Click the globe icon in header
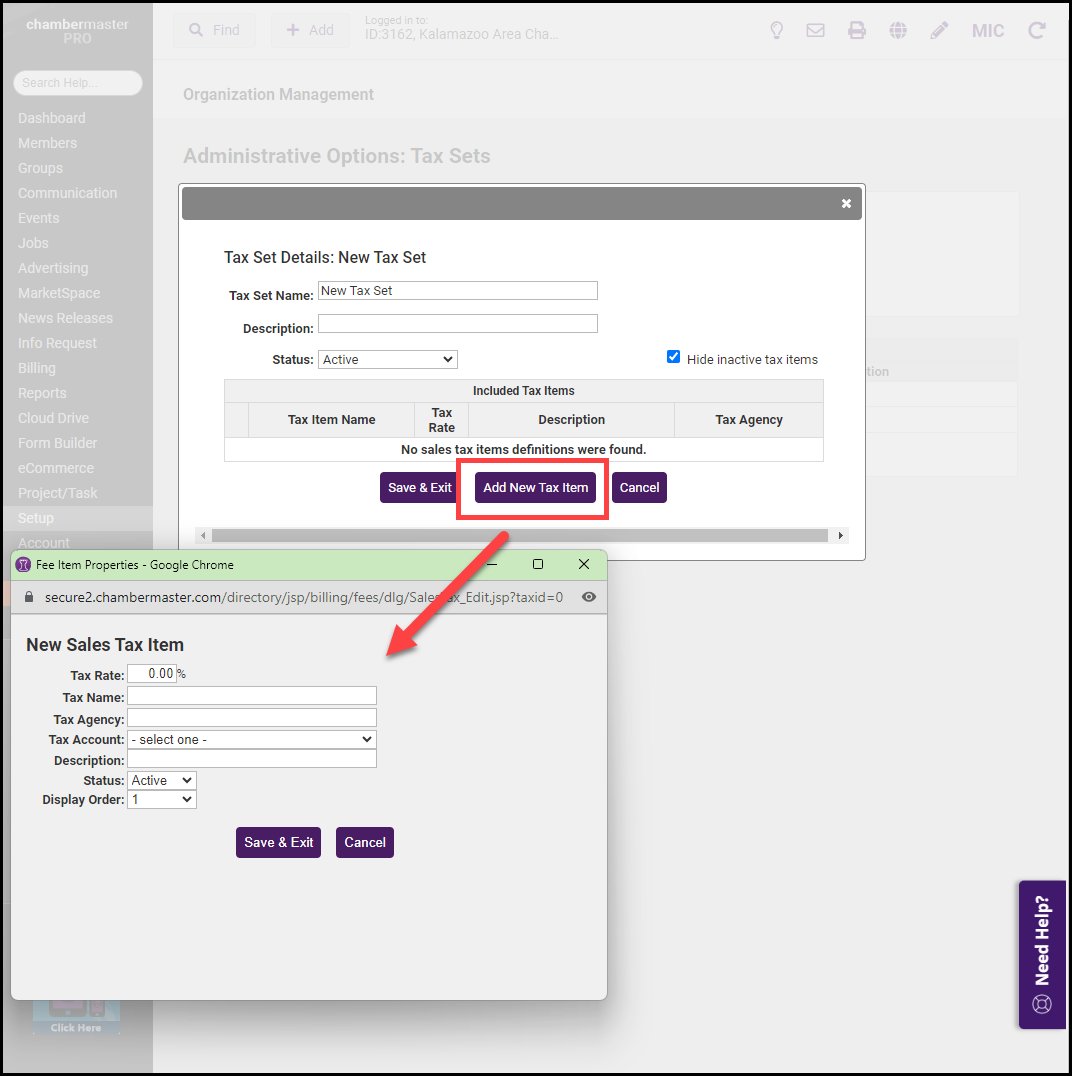This screenshot has height=1076, width=1072. pyautogui.click(x=898, y=30)
